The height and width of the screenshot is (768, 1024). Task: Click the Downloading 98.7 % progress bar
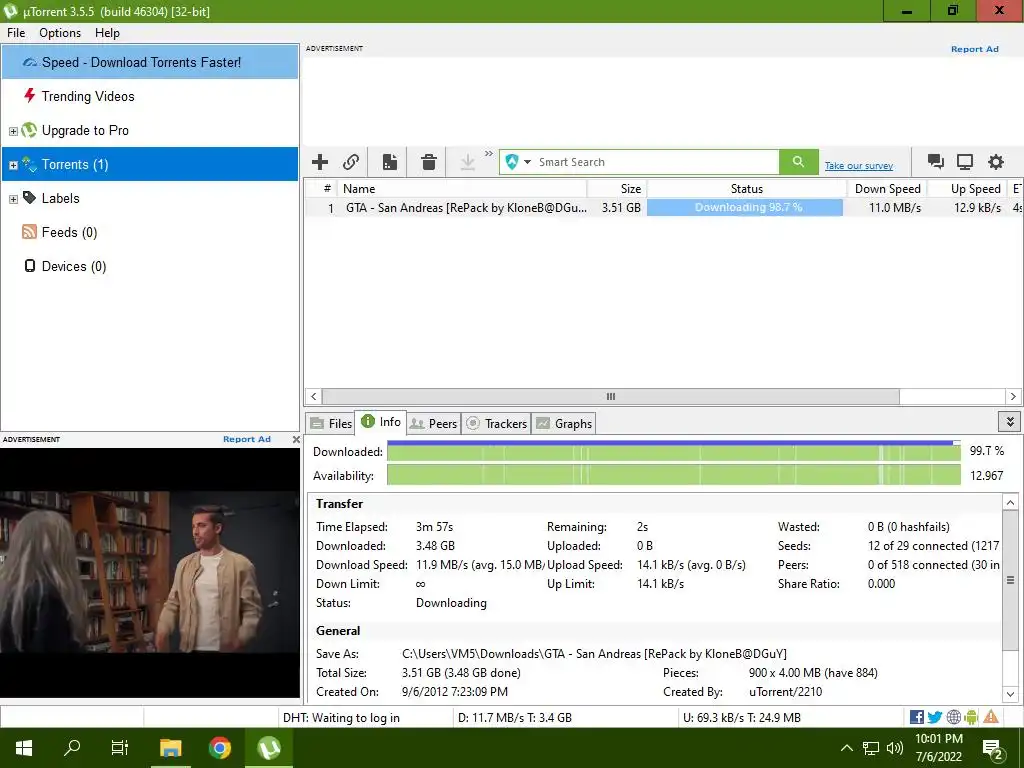point(744,208)
